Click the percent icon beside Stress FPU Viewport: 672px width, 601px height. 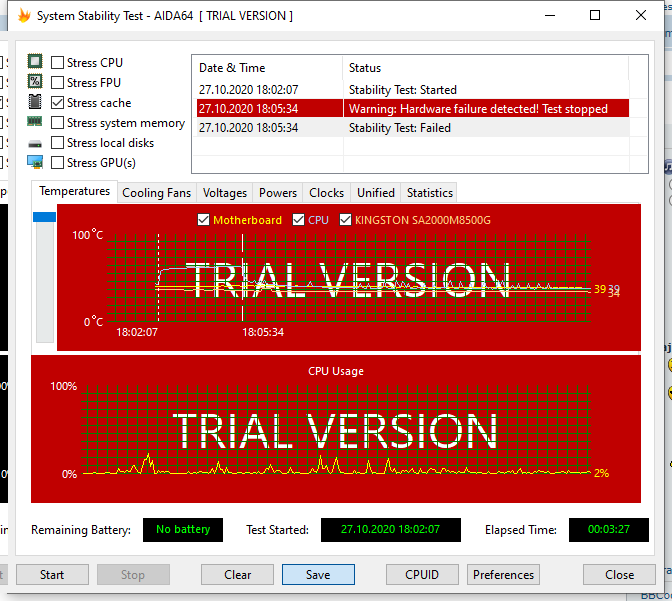point(35,81)
